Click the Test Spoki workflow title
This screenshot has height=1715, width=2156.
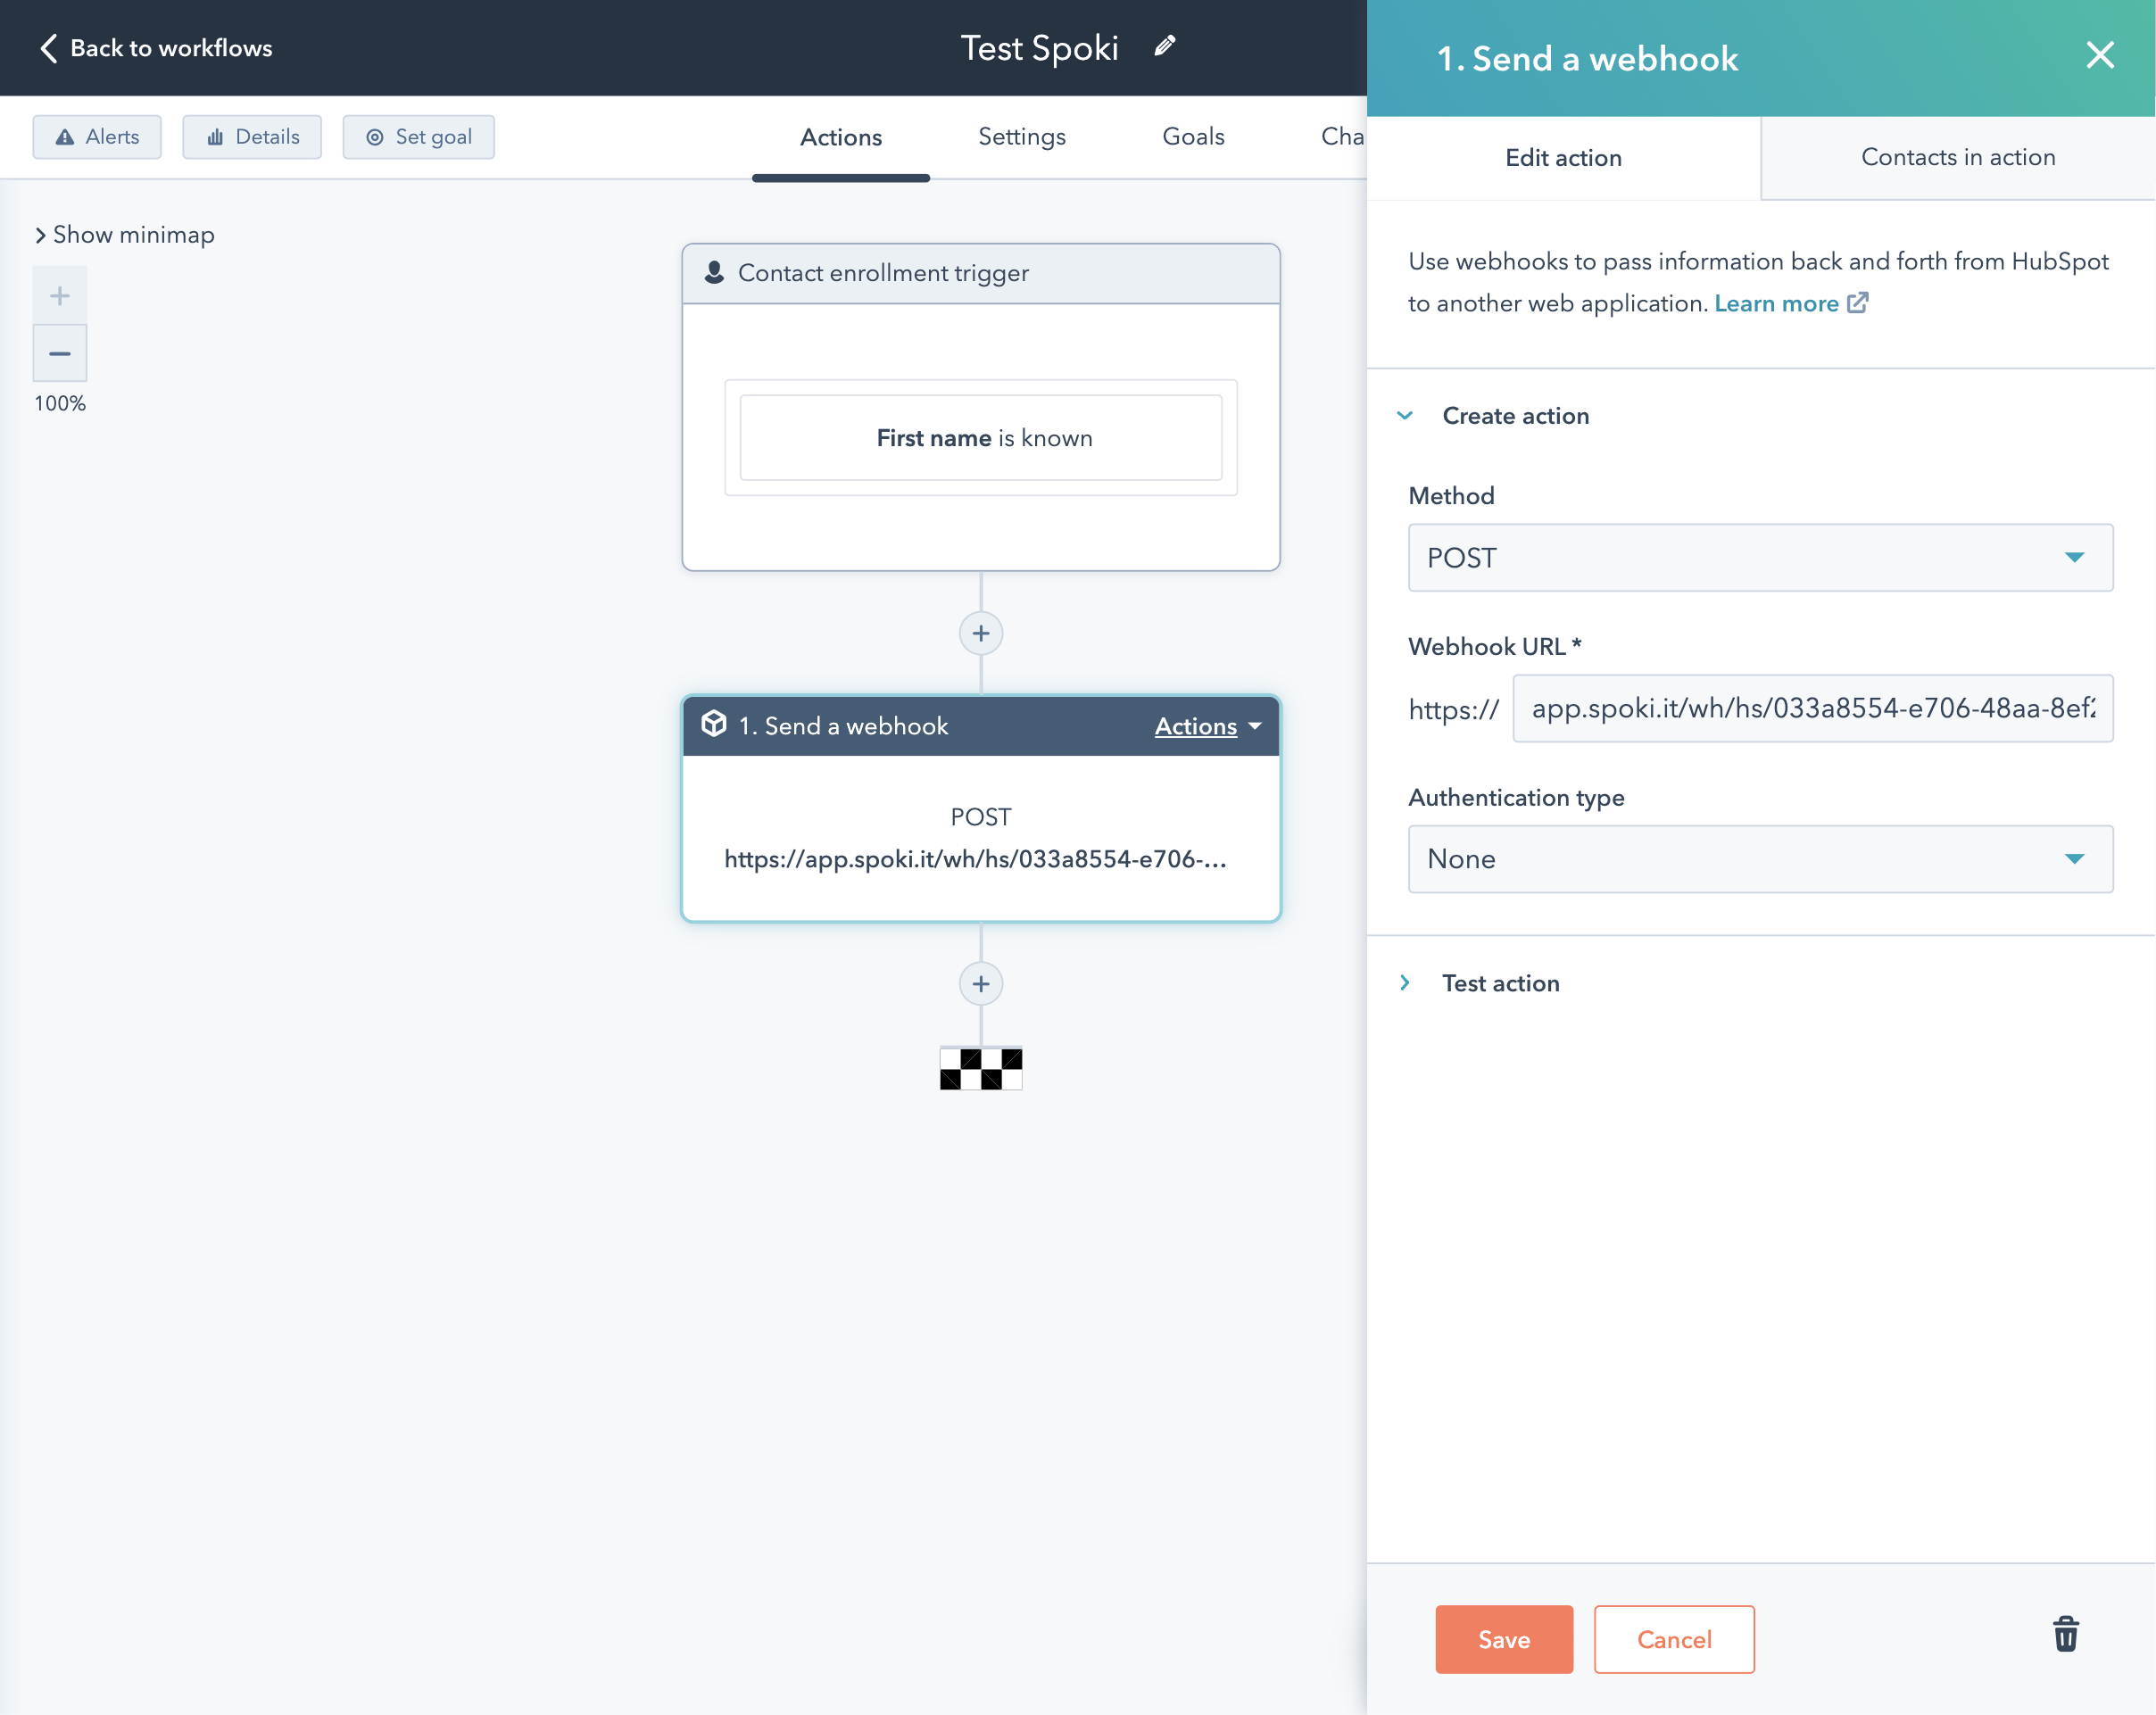tap(1039, 48)
